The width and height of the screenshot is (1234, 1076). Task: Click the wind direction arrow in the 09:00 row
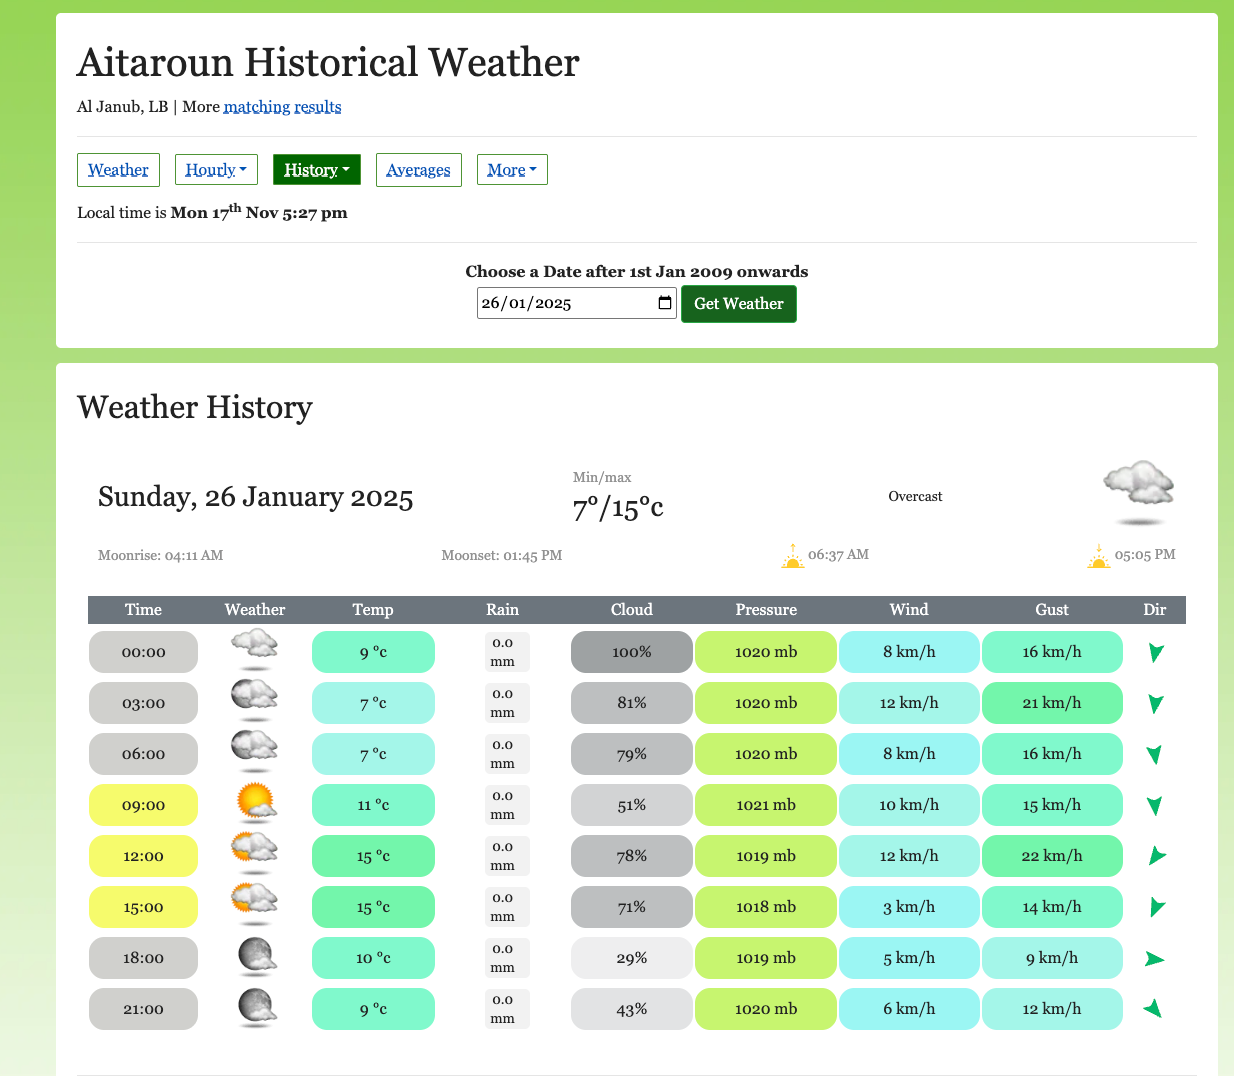coord(1155,805)
